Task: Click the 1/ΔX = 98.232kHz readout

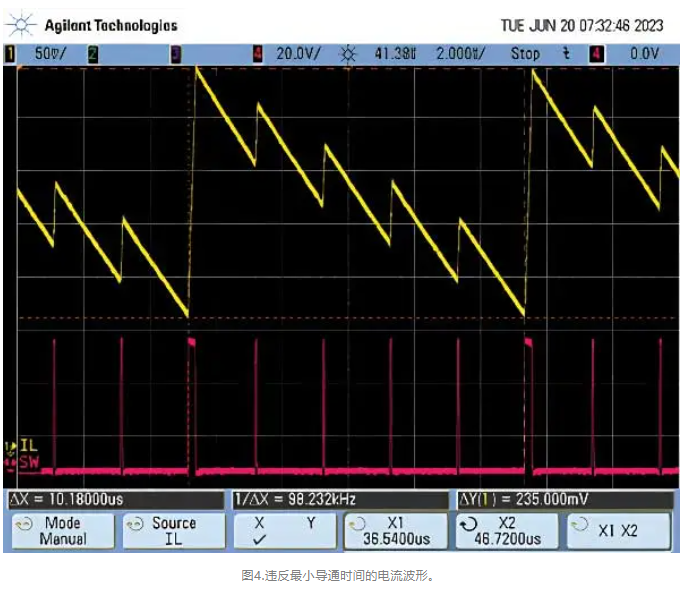Action: tap(296, 498)
